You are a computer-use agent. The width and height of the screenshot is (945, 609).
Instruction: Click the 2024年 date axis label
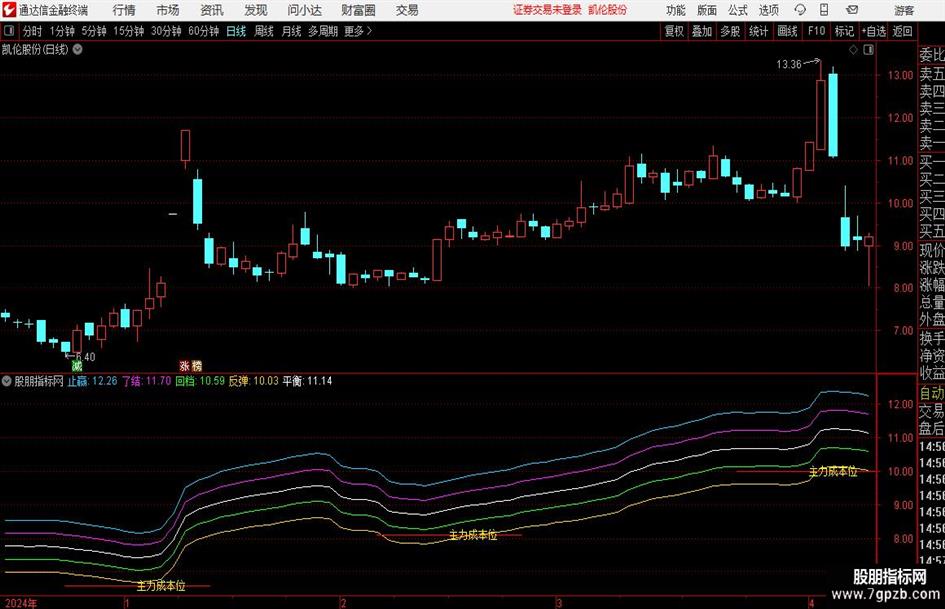click(x=20, y=603)
